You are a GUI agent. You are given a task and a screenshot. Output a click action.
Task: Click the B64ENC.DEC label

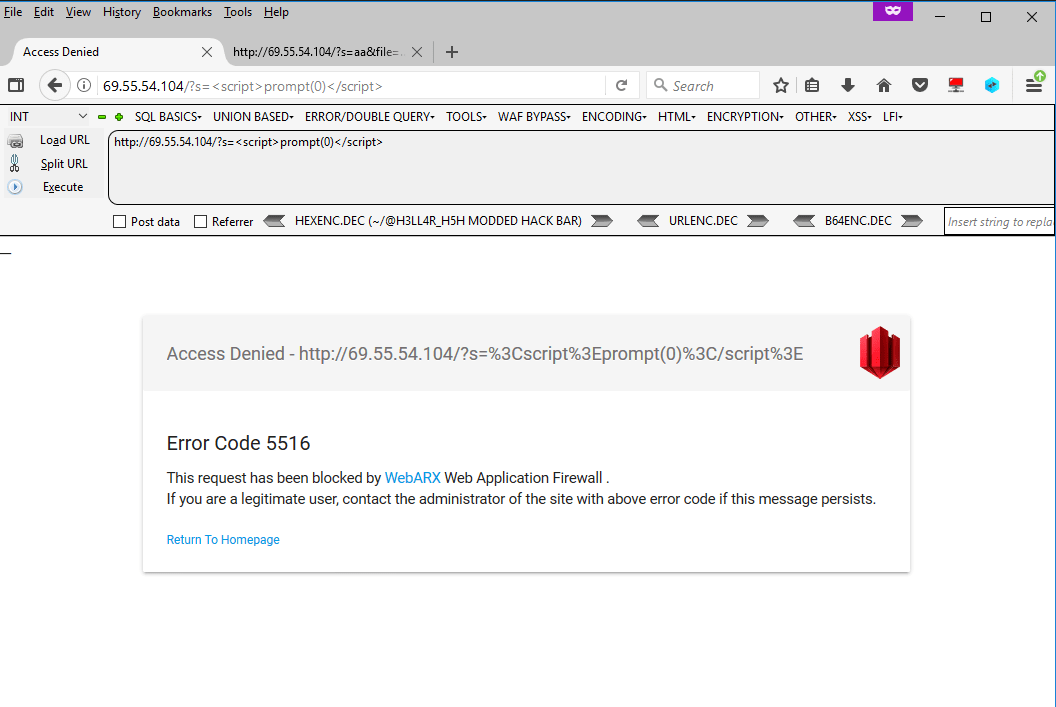[x=858, y=221]
